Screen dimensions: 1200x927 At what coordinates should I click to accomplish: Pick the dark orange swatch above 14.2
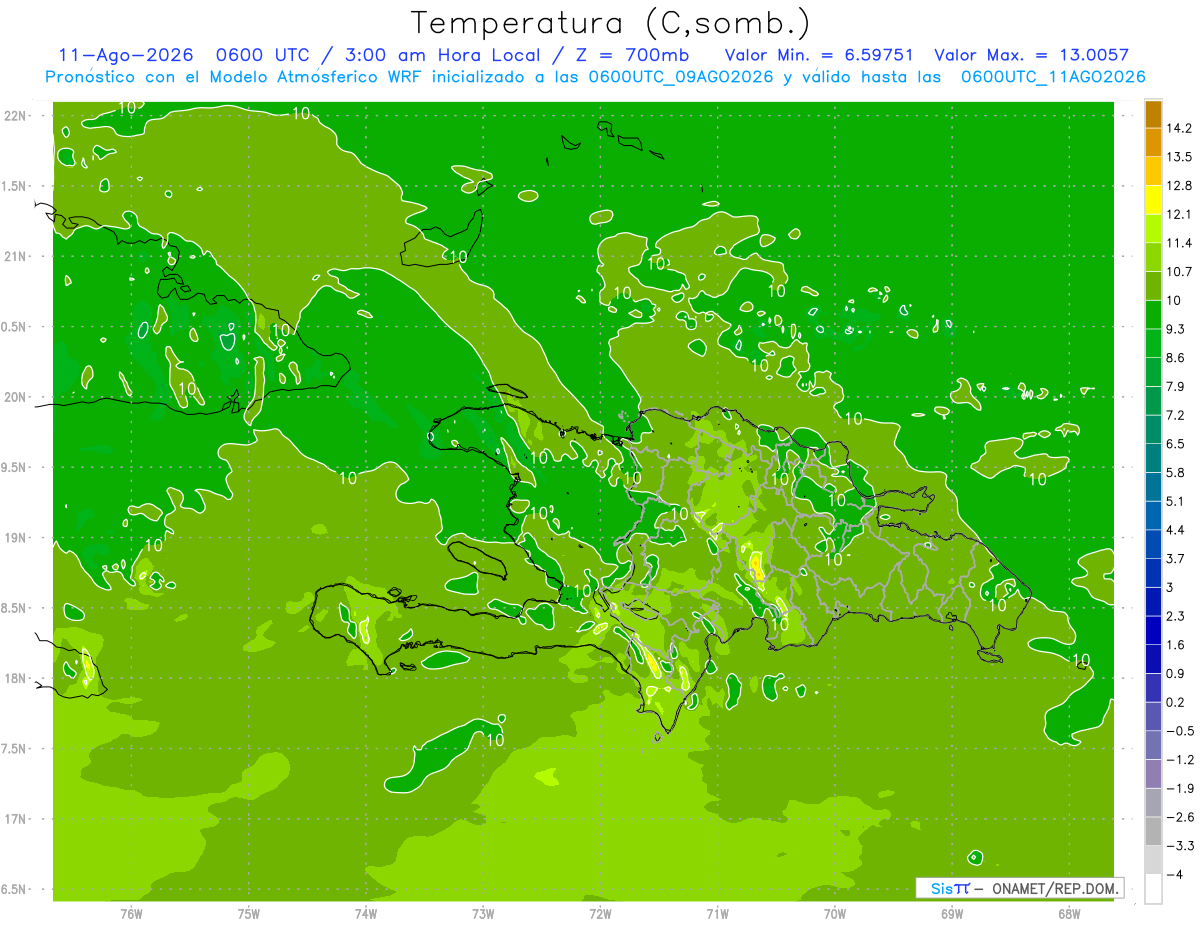coord(1153,114)
